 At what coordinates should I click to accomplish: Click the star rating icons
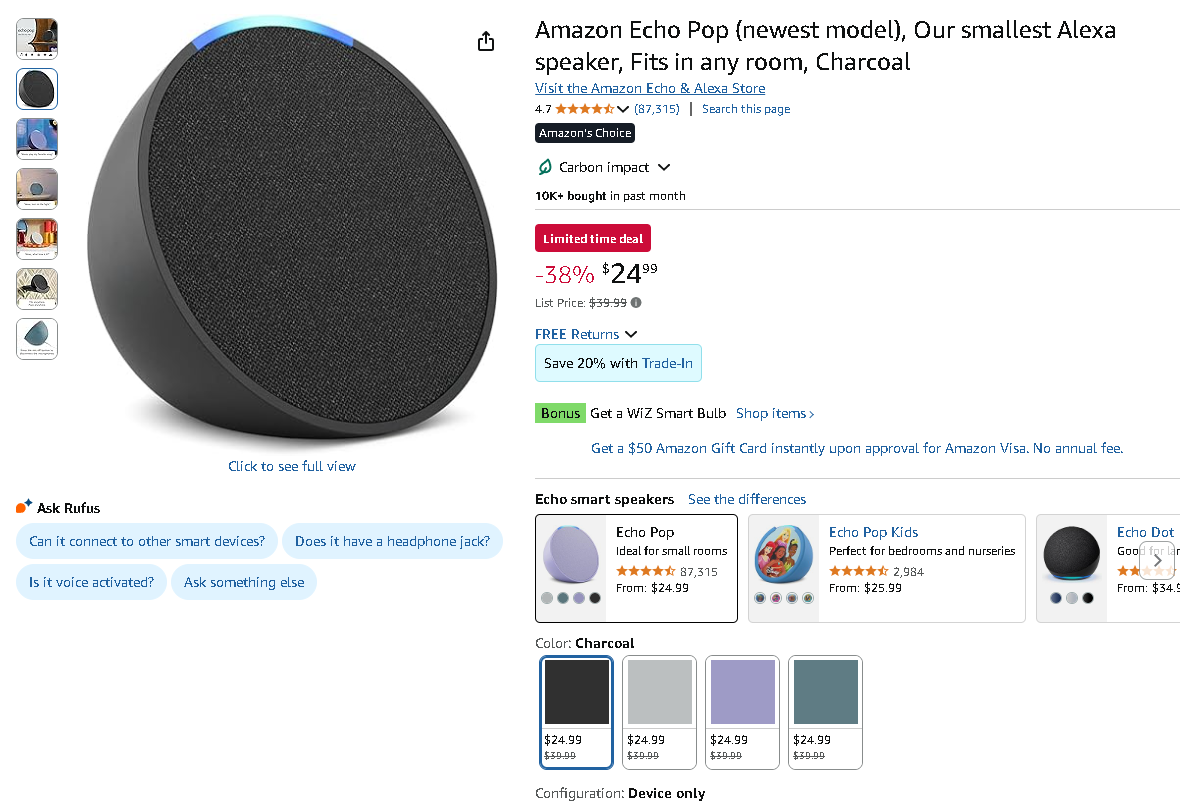(584, 109)
